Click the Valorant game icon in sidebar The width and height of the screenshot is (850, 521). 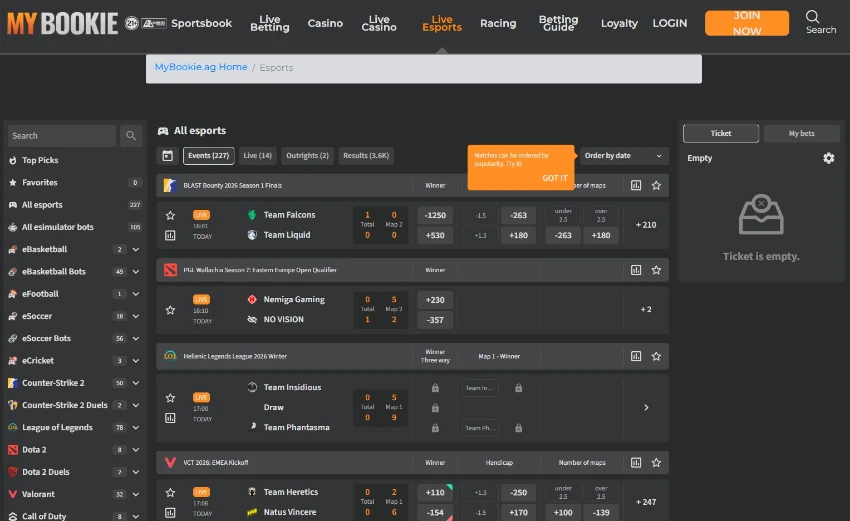12,494
